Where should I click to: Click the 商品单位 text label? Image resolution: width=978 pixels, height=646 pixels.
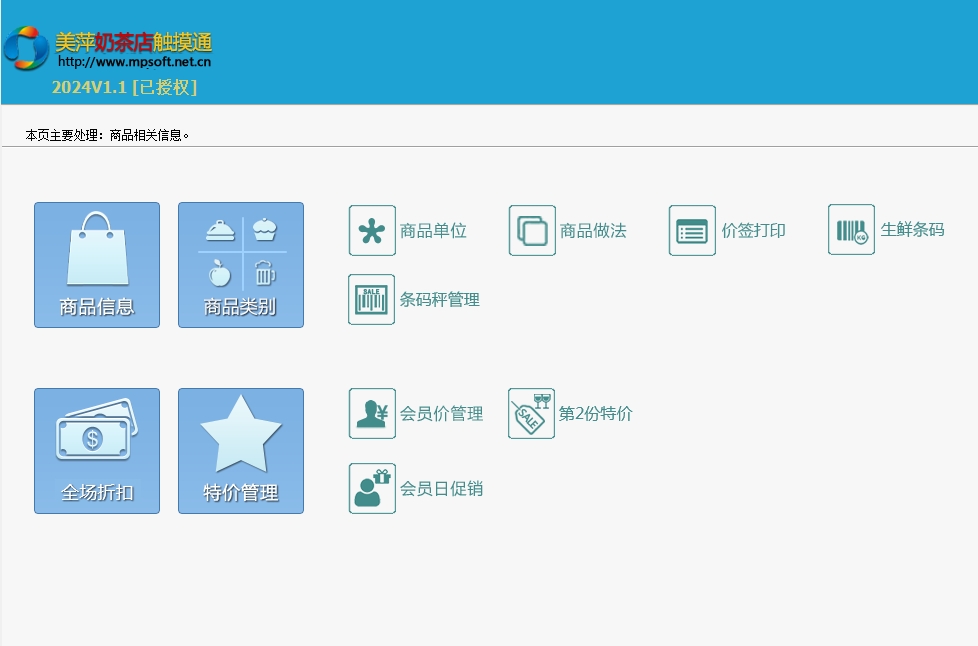(433, 231)
